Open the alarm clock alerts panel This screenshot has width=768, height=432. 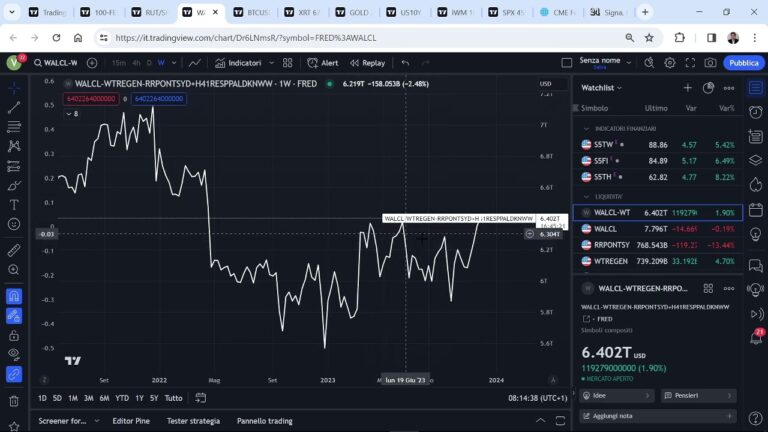pos(756,112)
